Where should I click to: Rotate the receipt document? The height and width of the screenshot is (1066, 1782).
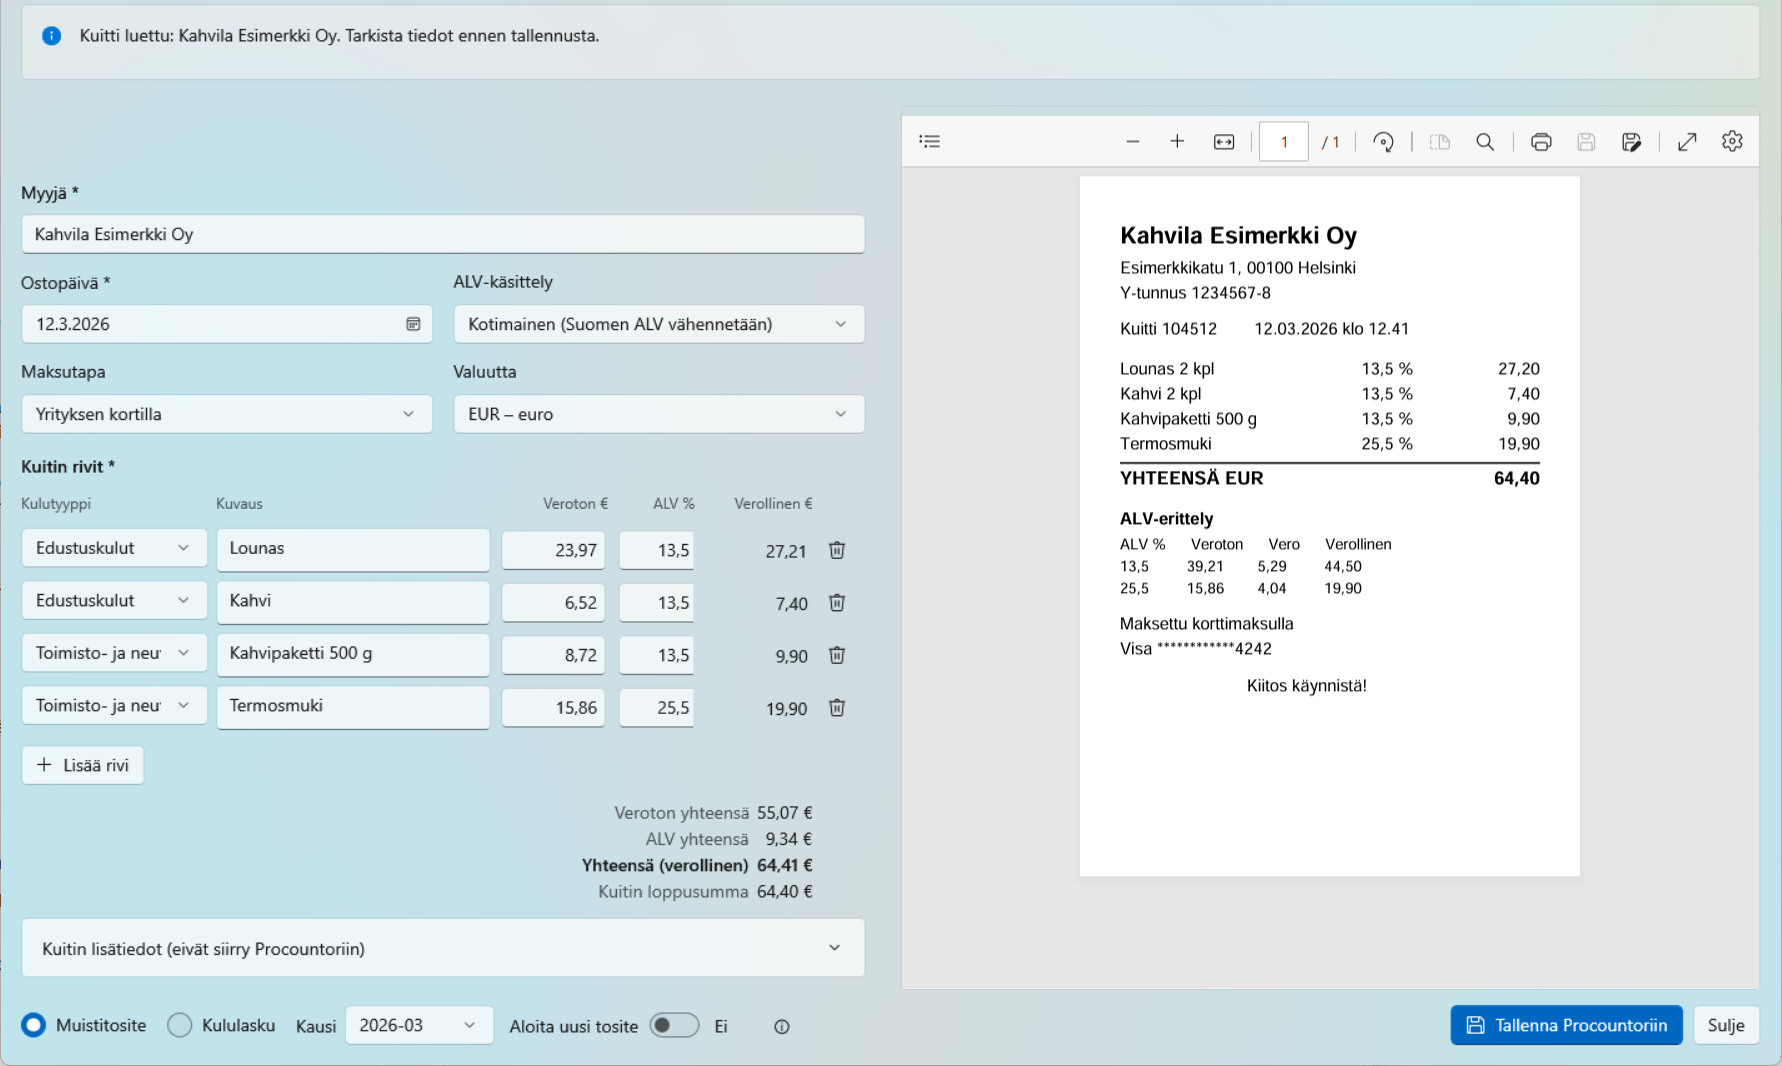[1383, 142]
